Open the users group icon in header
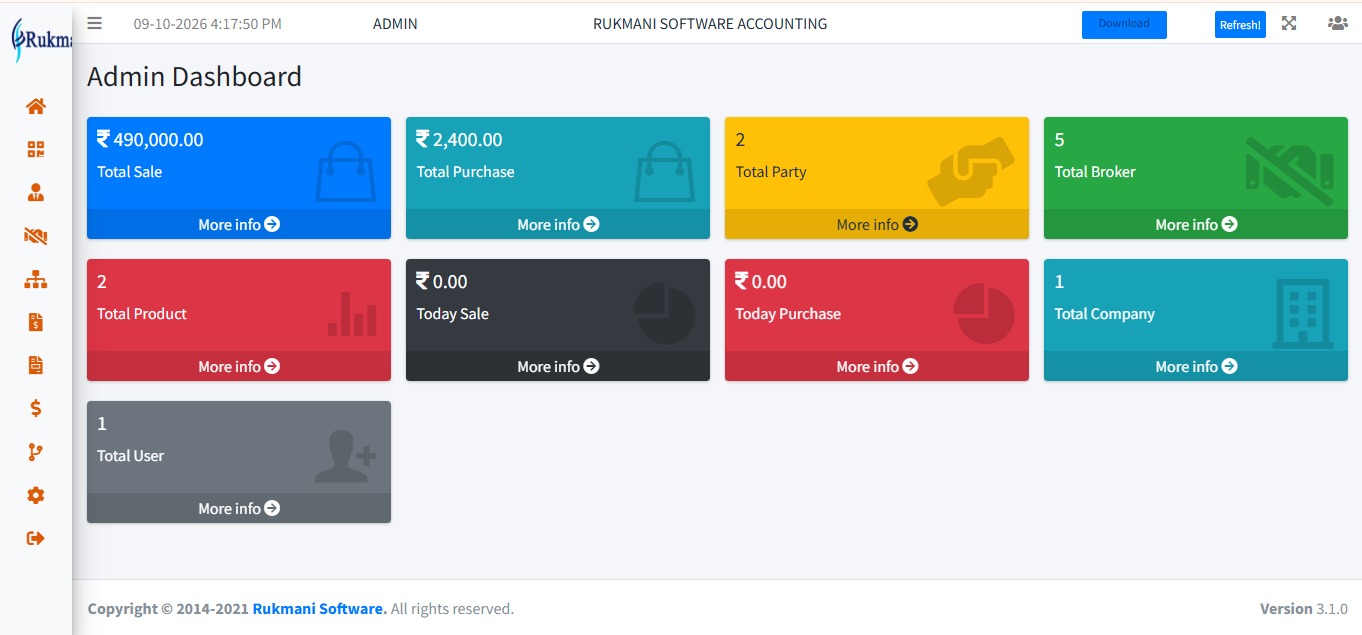 pos(1338,23)
